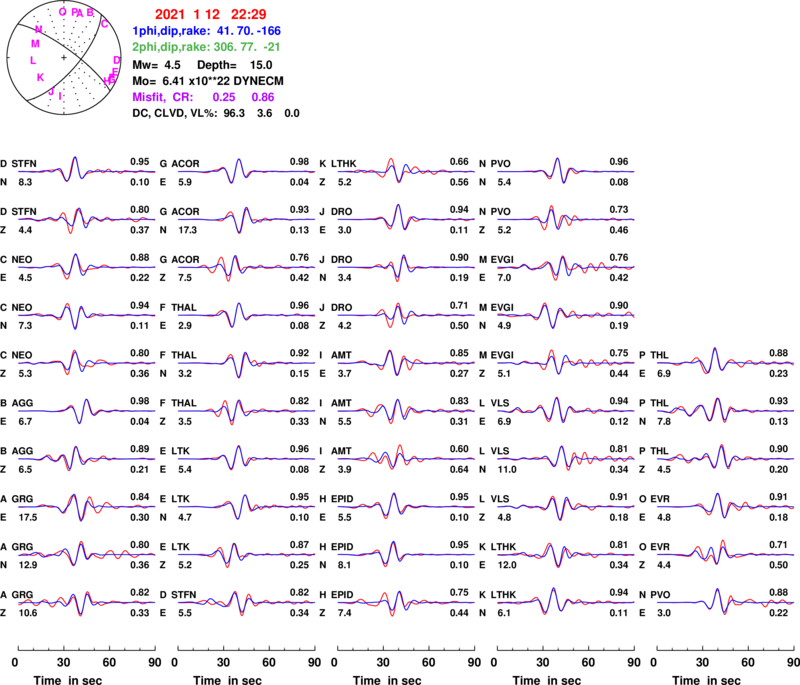This screenshot has height=685, width=800.
Task: Click correlation 0.87 of LTK Z
Action: 299,545
